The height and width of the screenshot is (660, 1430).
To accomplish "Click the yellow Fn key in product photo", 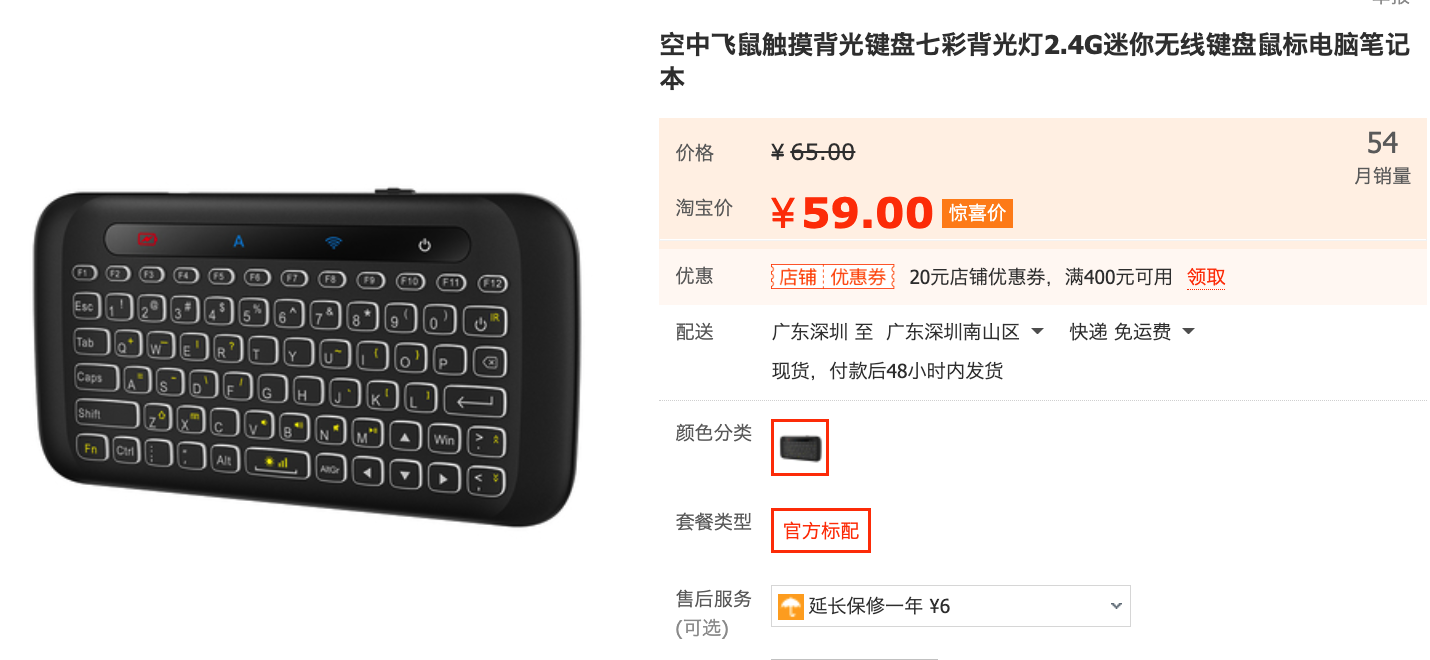I will click(91, 449).
